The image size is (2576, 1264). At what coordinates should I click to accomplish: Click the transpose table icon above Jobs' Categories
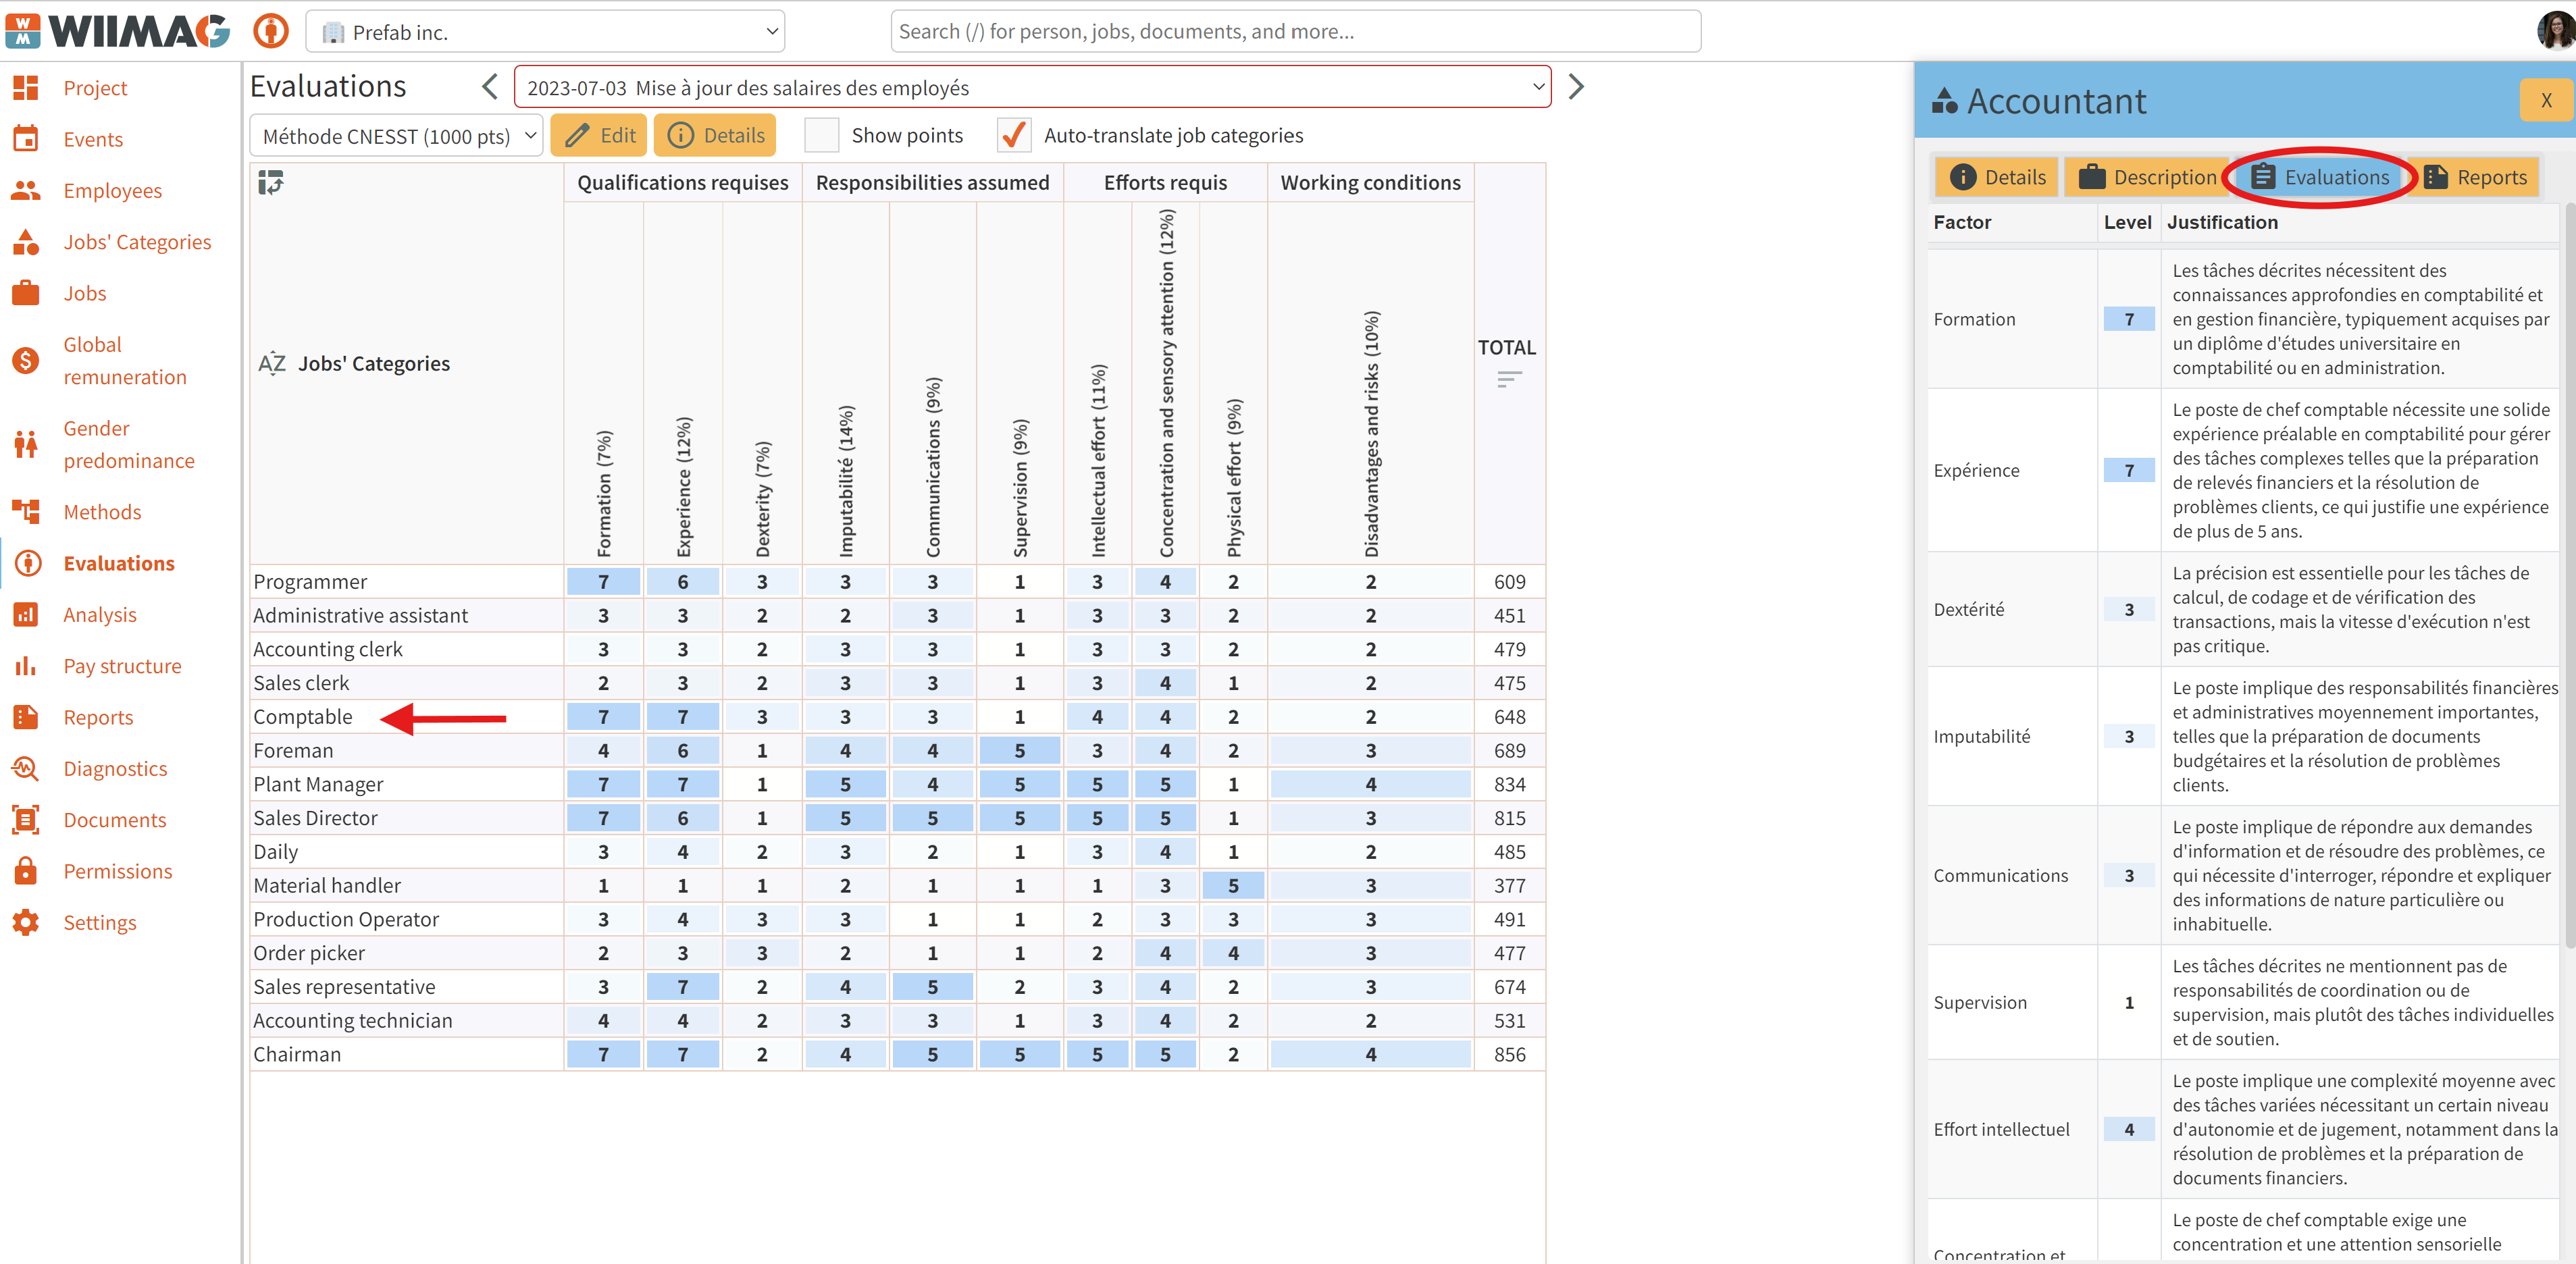[x=271, y=183]
